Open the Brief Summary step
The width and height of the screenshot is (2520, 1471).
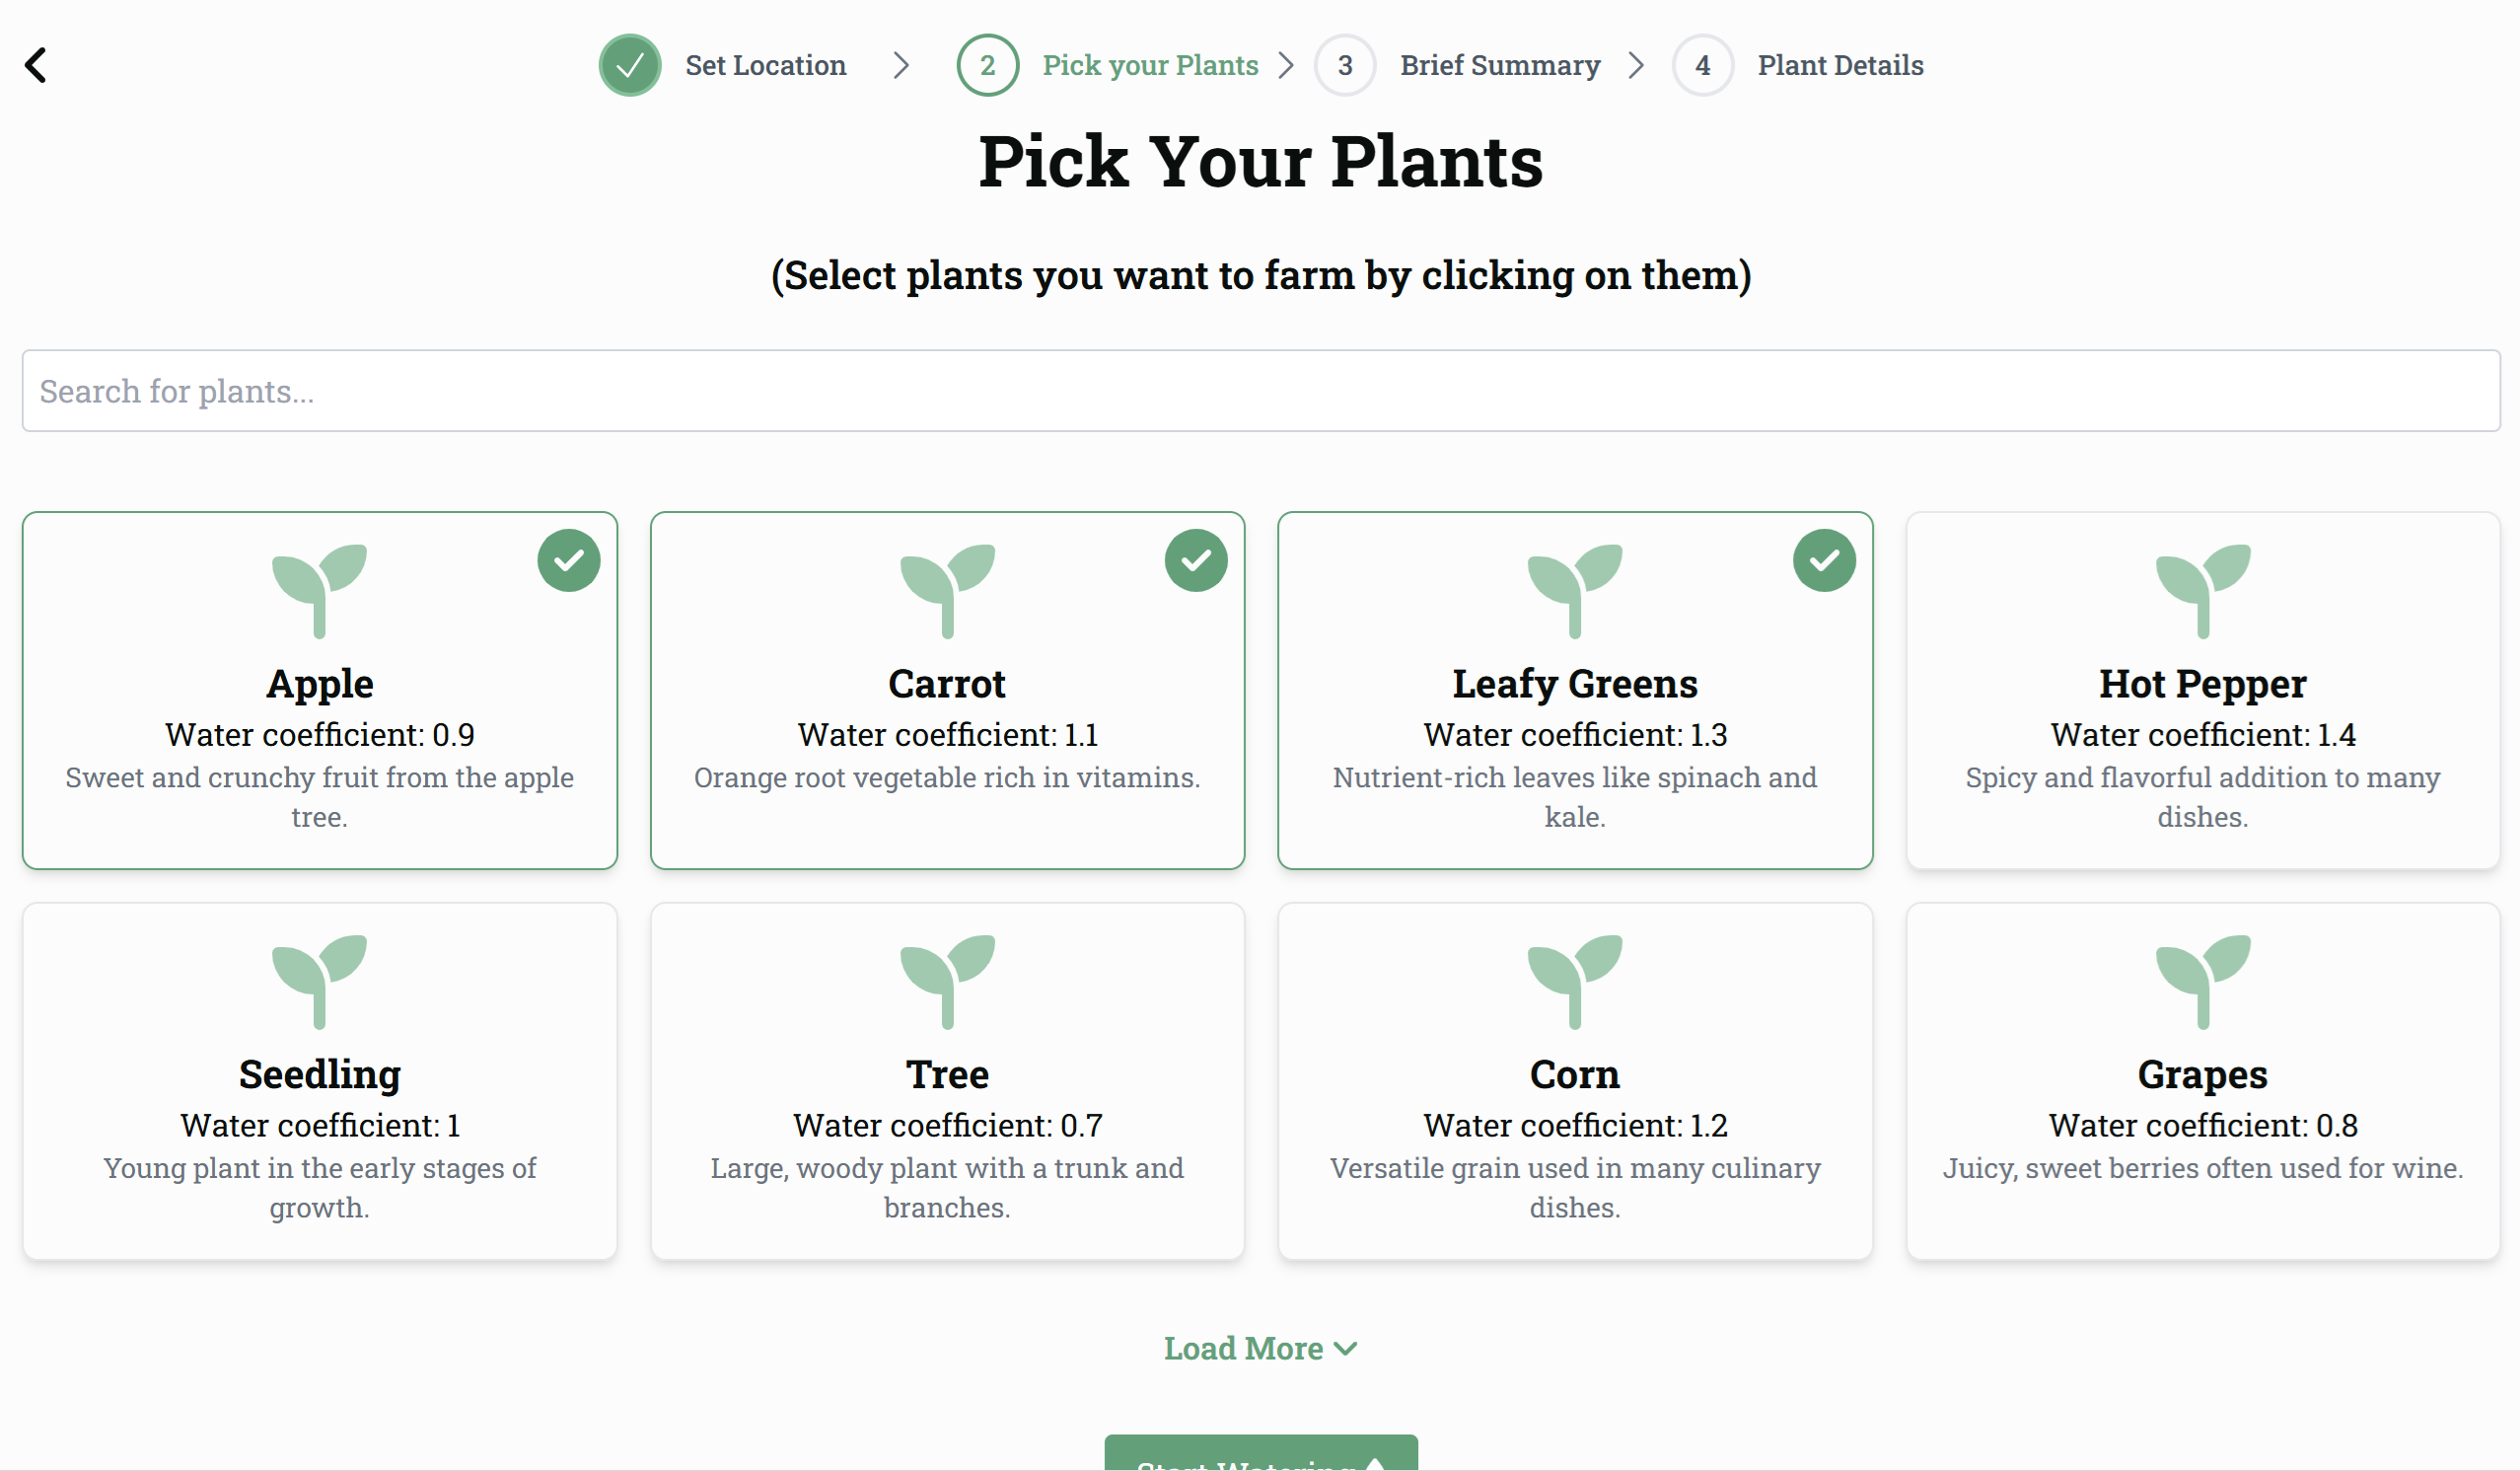(x=1499, y=66)
